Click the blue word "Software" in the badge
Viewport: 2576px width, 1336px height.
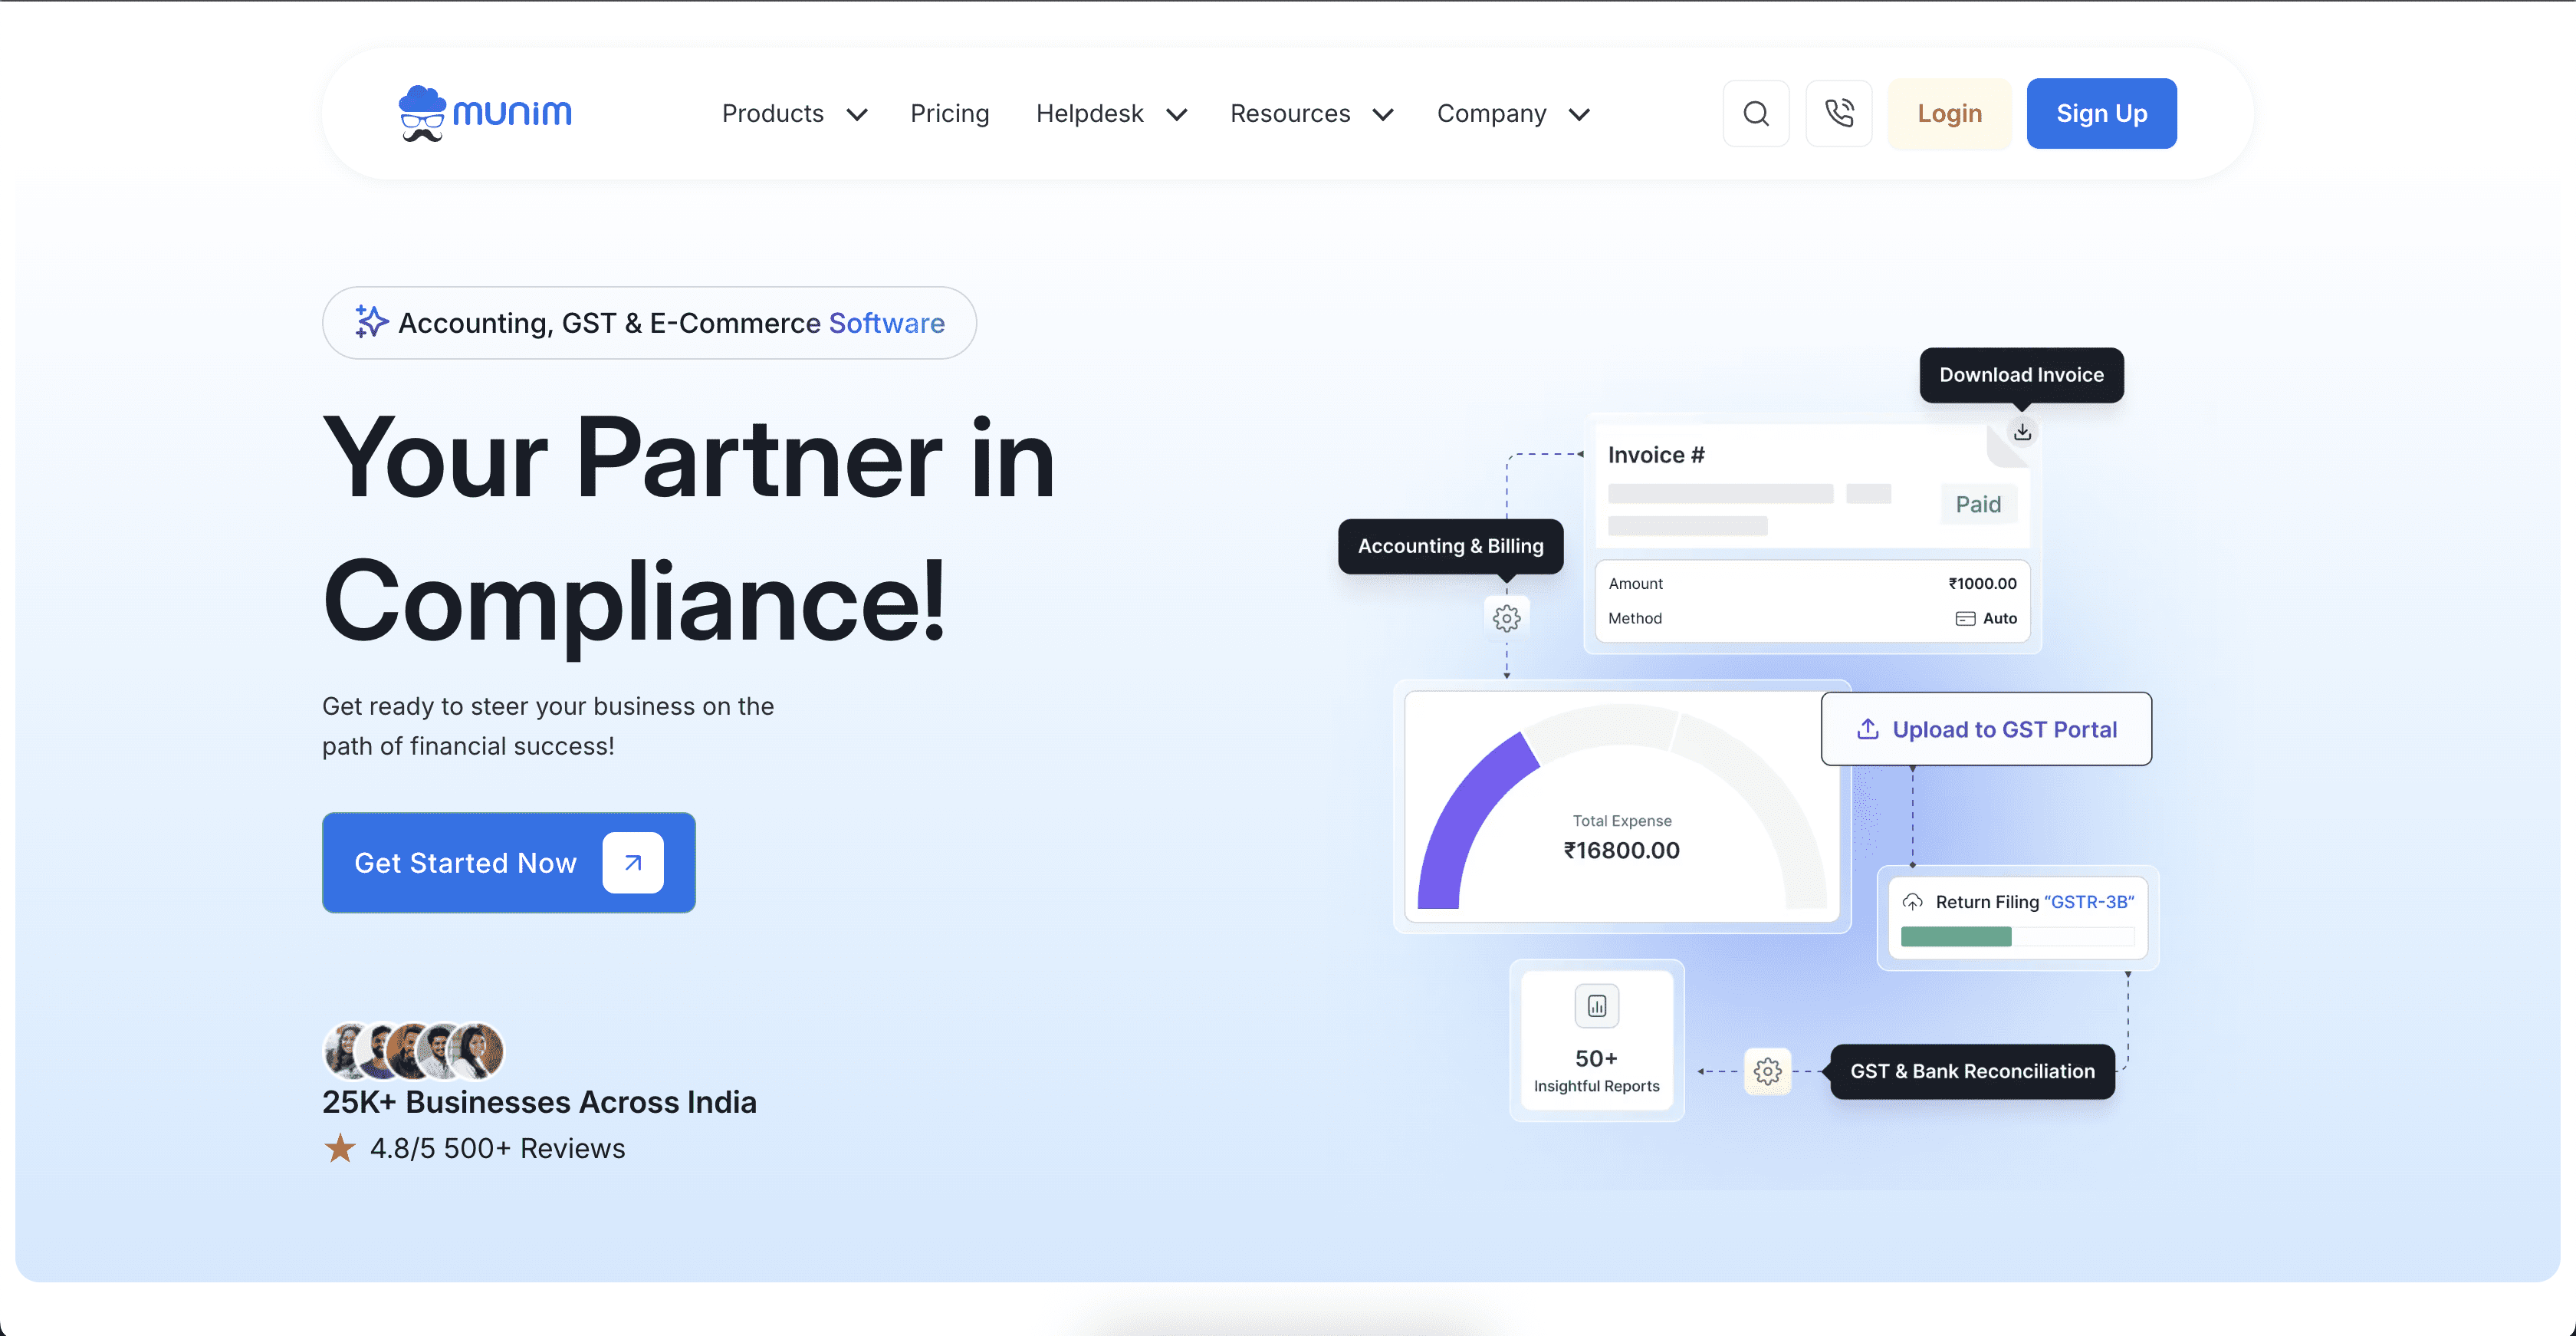[886, 323]
